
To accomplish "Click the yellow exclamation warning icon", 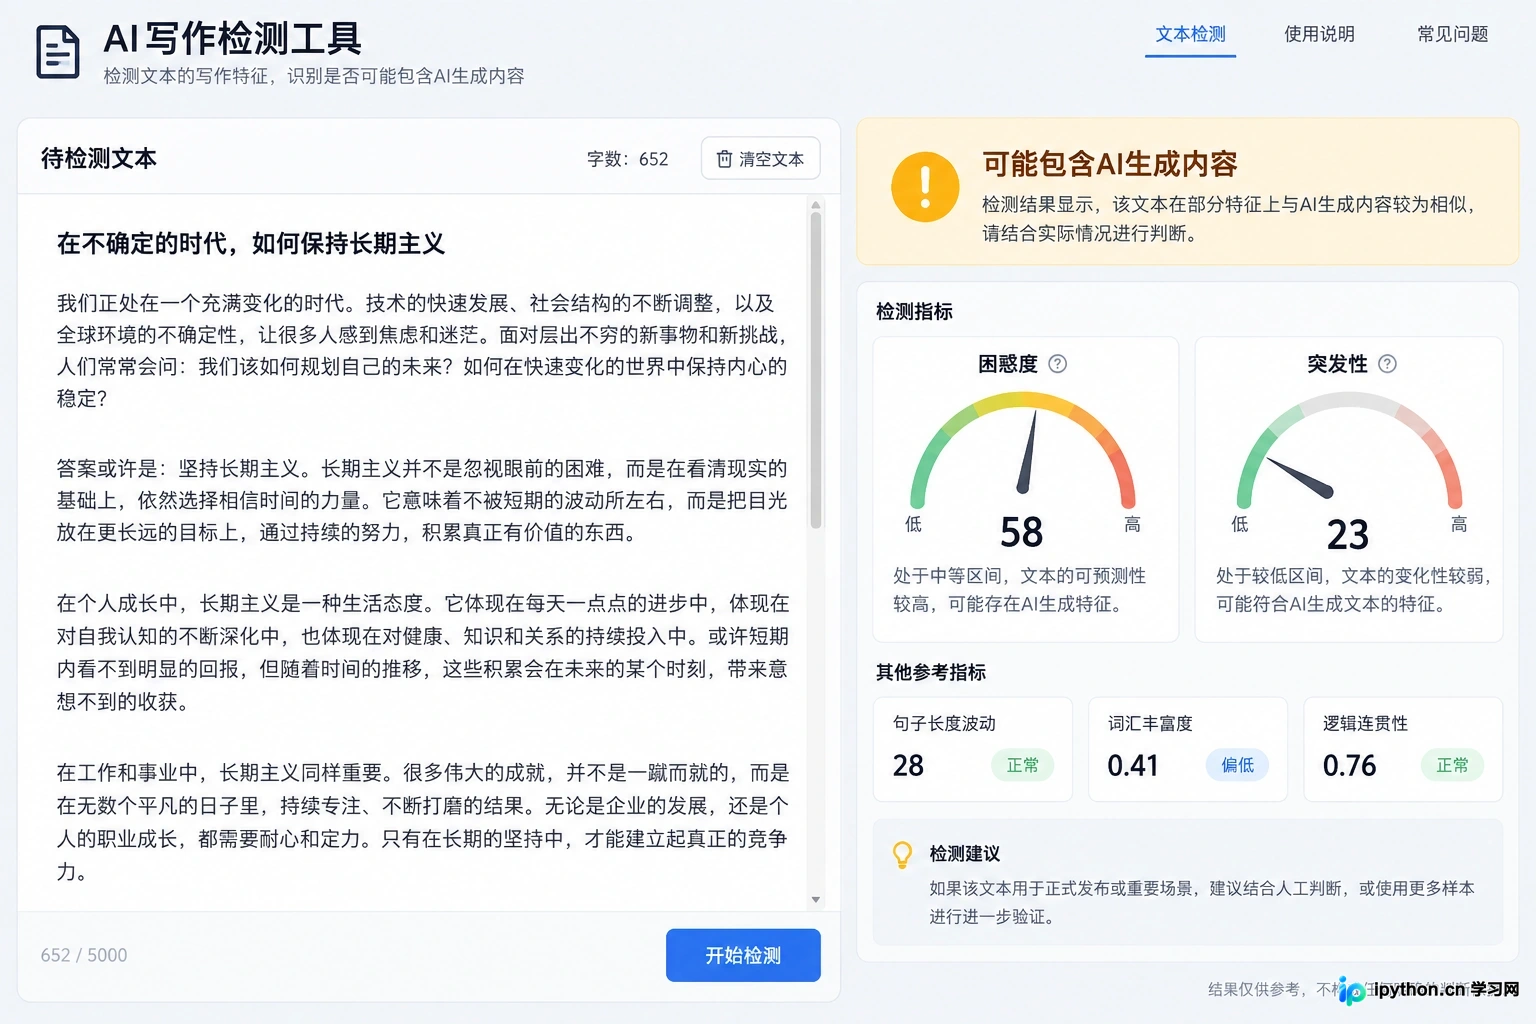I will tap(925, 187).
